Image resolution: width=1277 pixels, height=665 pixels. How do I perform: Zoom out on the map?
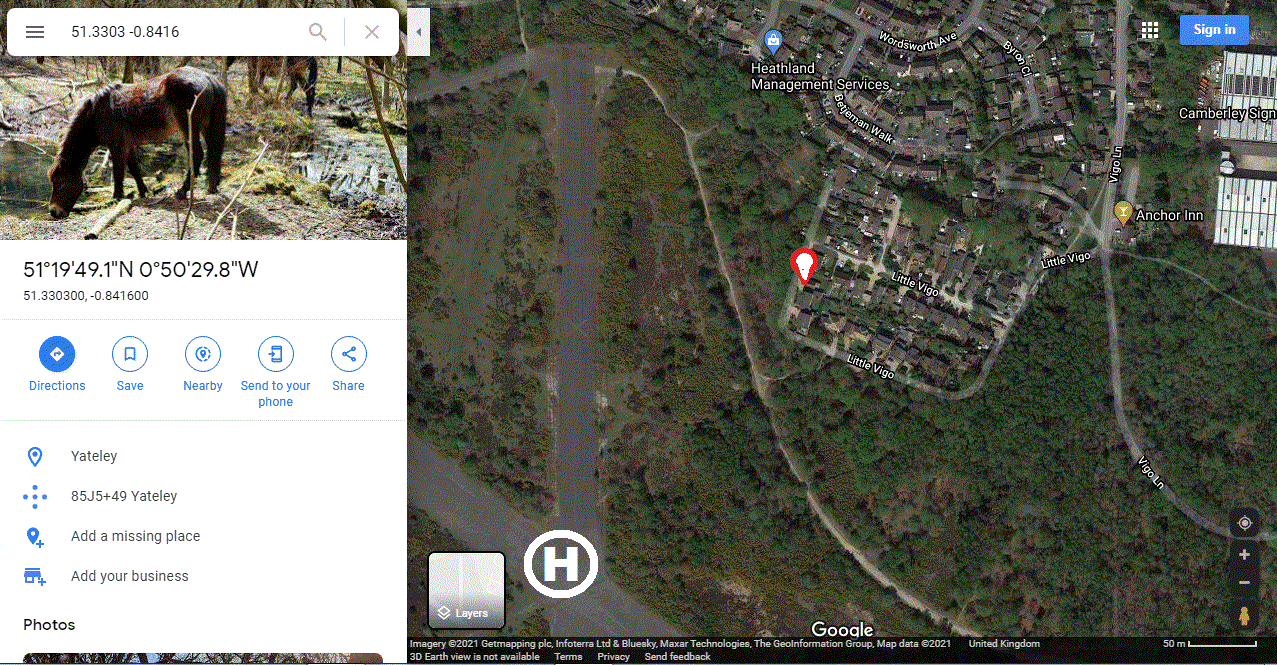(1244, 582)
